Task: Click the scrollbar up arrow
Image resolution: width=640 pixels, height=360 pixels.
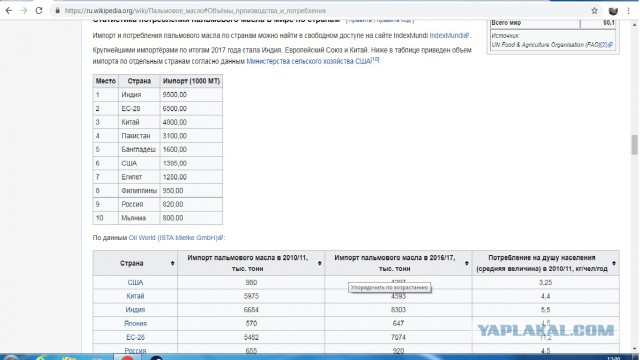Action: [634, 25]
